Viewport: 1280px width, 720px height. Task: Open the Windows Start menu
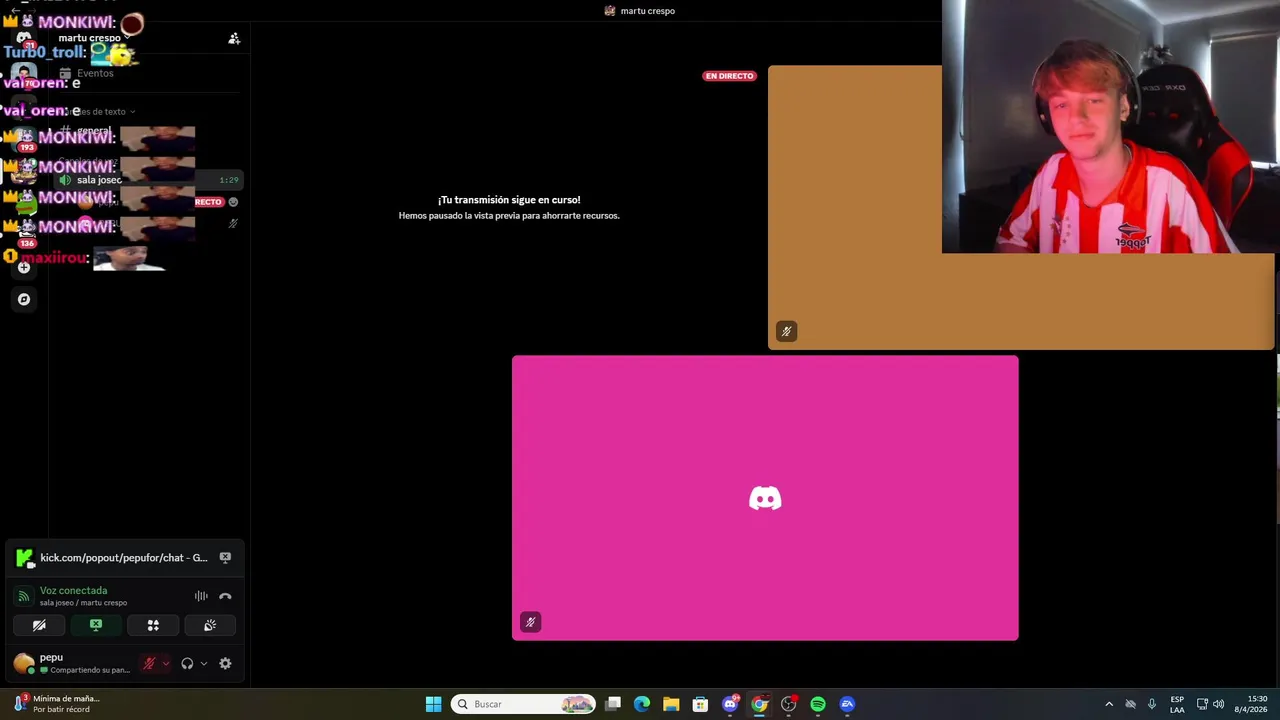point(433,704)
